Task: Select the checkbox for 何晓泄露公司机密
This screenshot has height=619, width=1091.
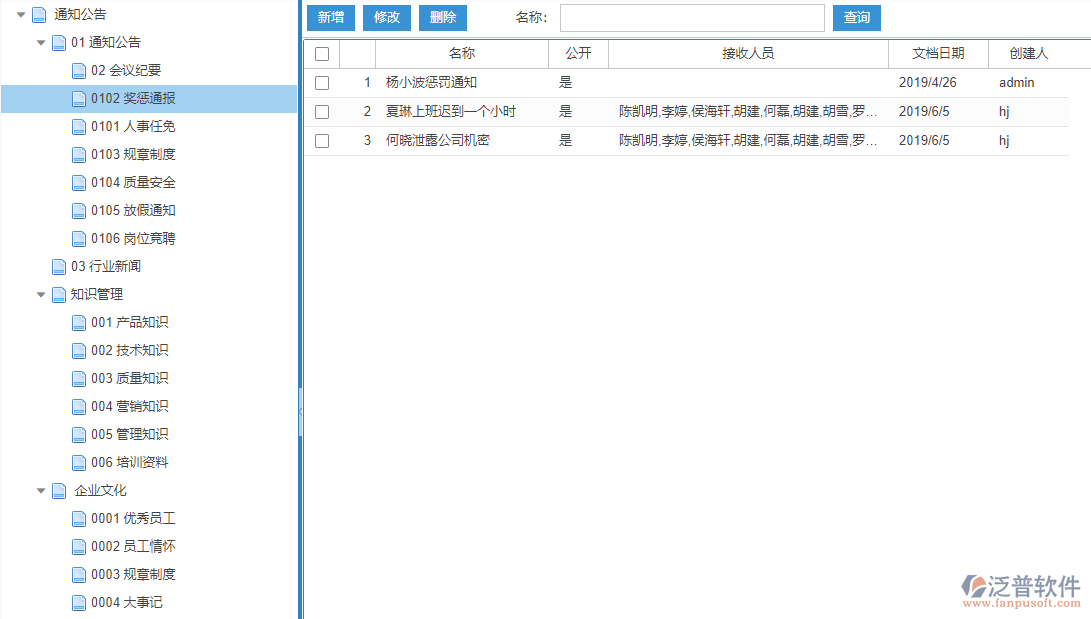Action: point(322,140)
